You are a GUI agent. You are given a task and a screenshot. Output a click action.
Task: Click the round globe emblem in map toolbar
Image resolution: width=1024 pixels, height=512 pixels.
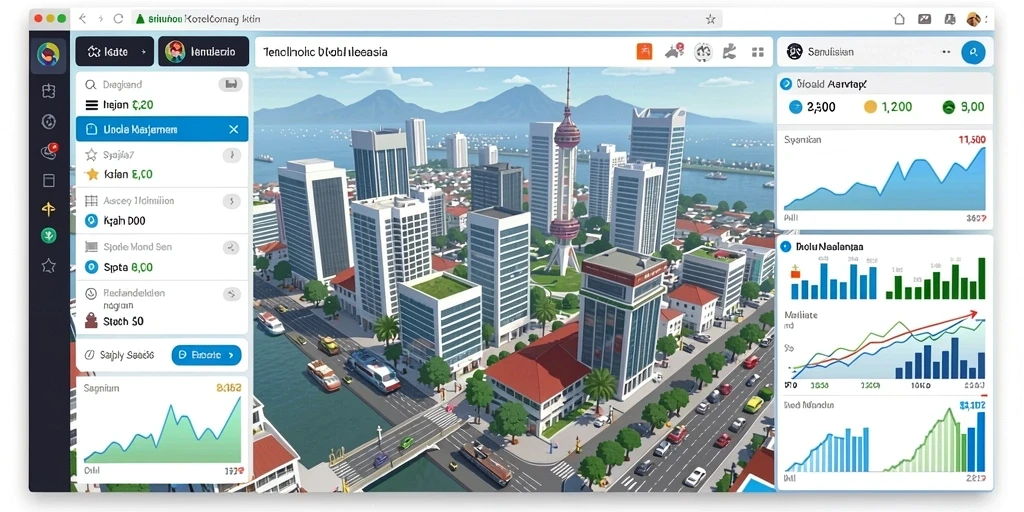(x=703, y=52)
